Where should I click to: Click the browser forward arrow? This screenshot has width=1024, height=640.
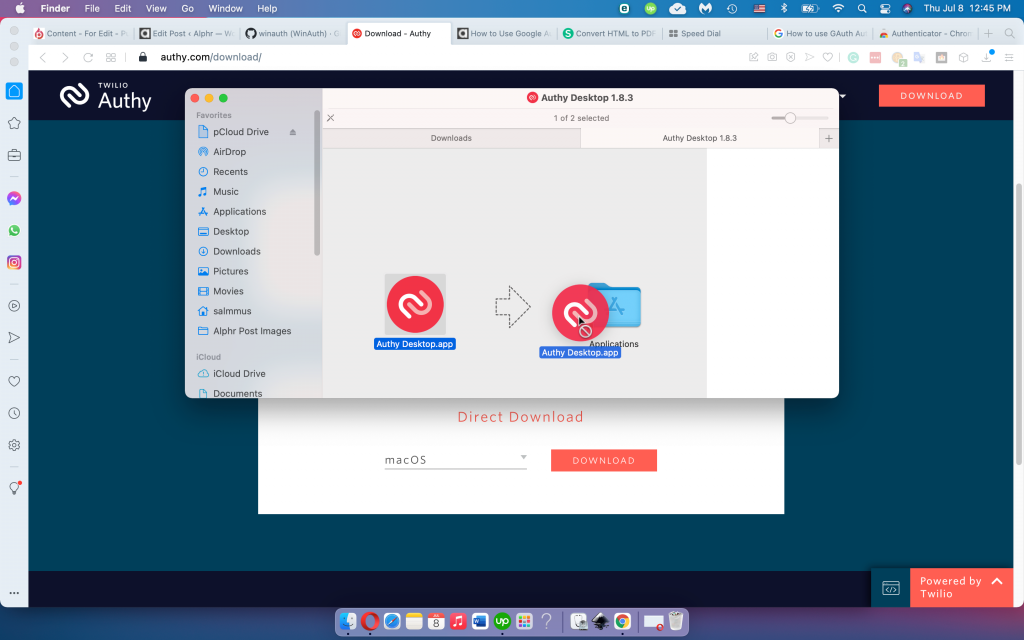65,57
